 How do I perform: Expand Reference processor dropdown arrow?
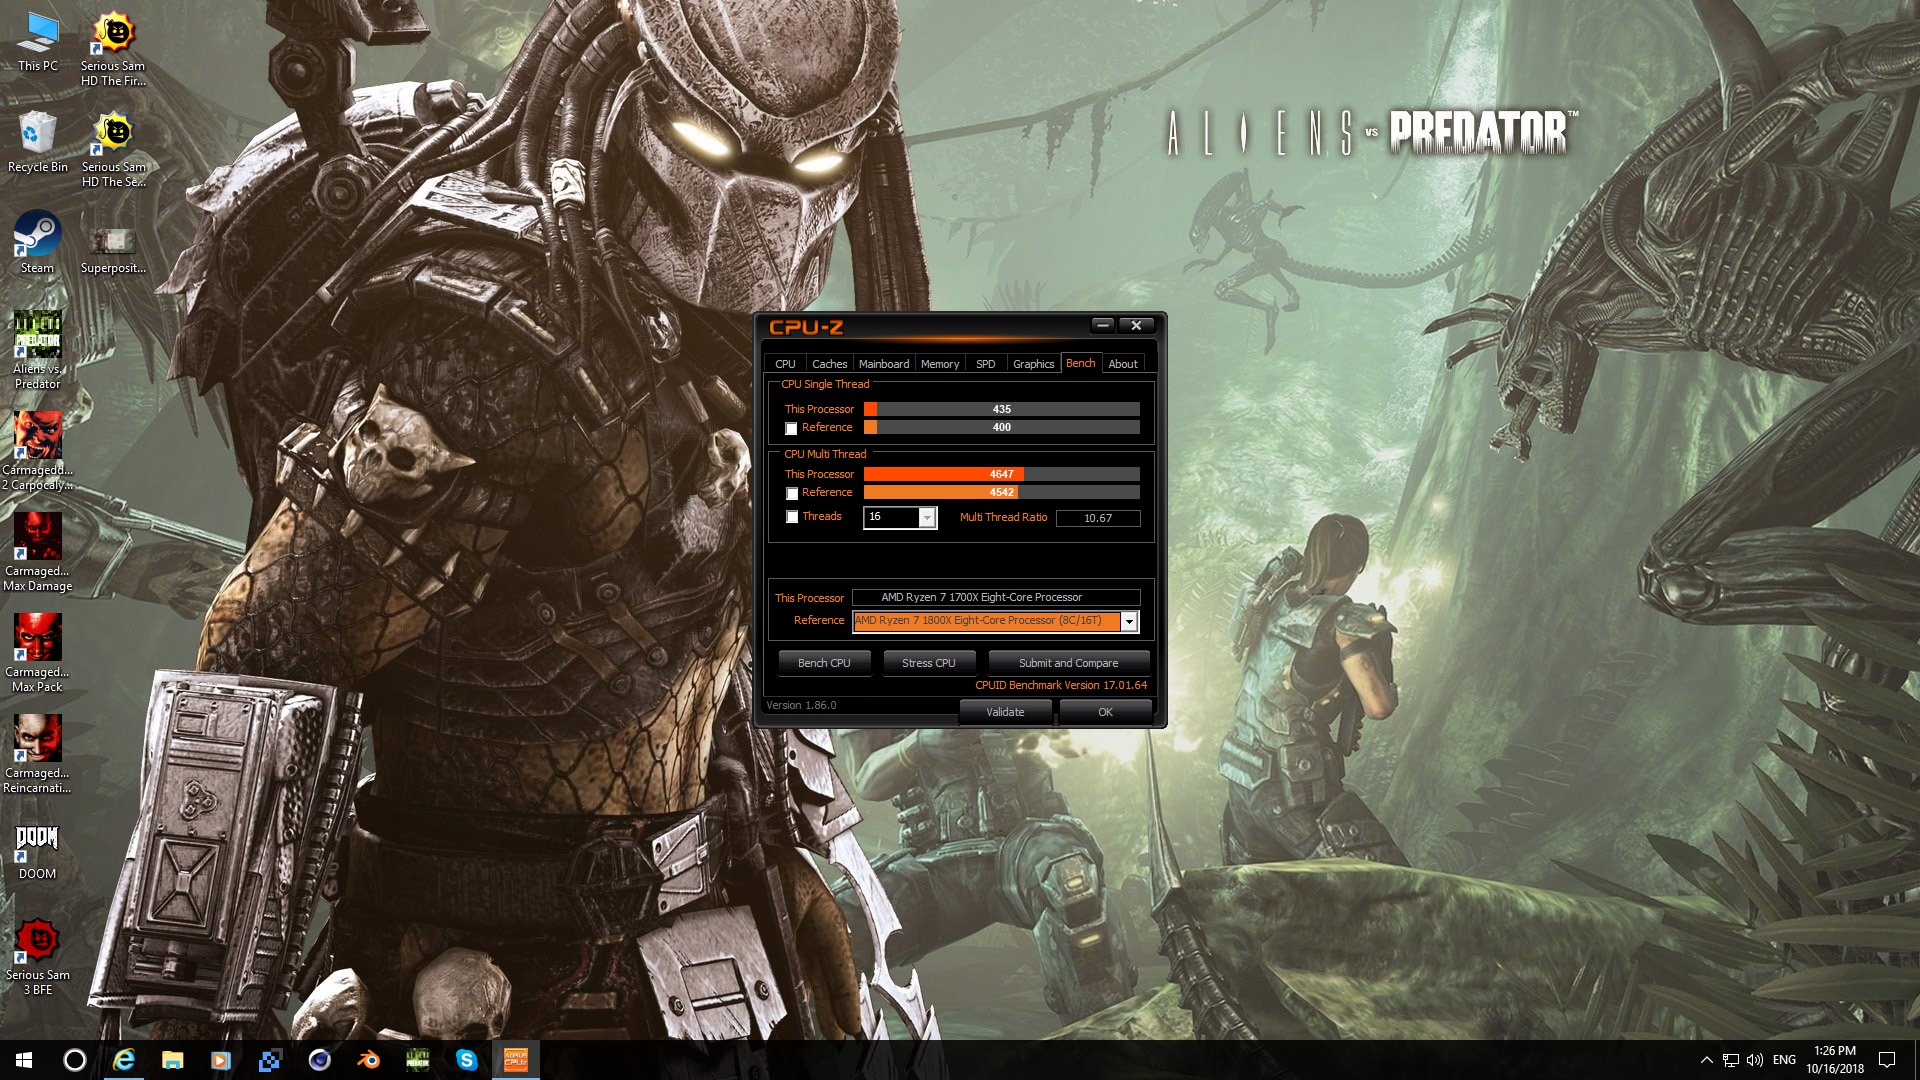[1129, 621]
